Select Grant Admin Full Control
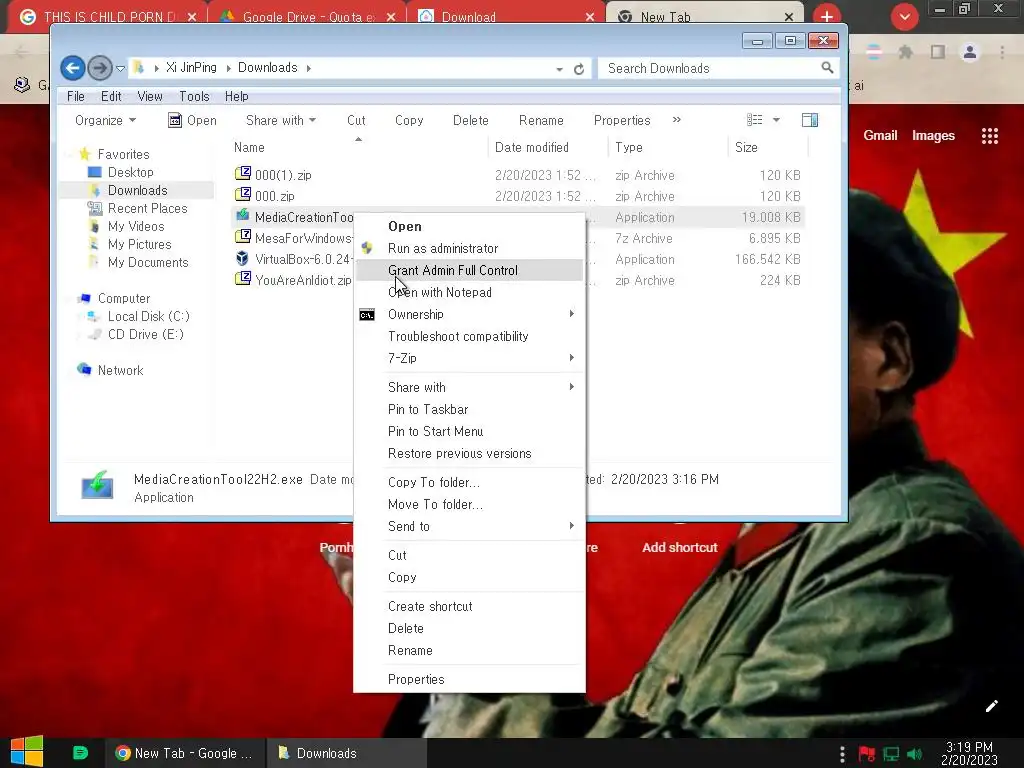The image size is (1024, 768). point(469,270)
